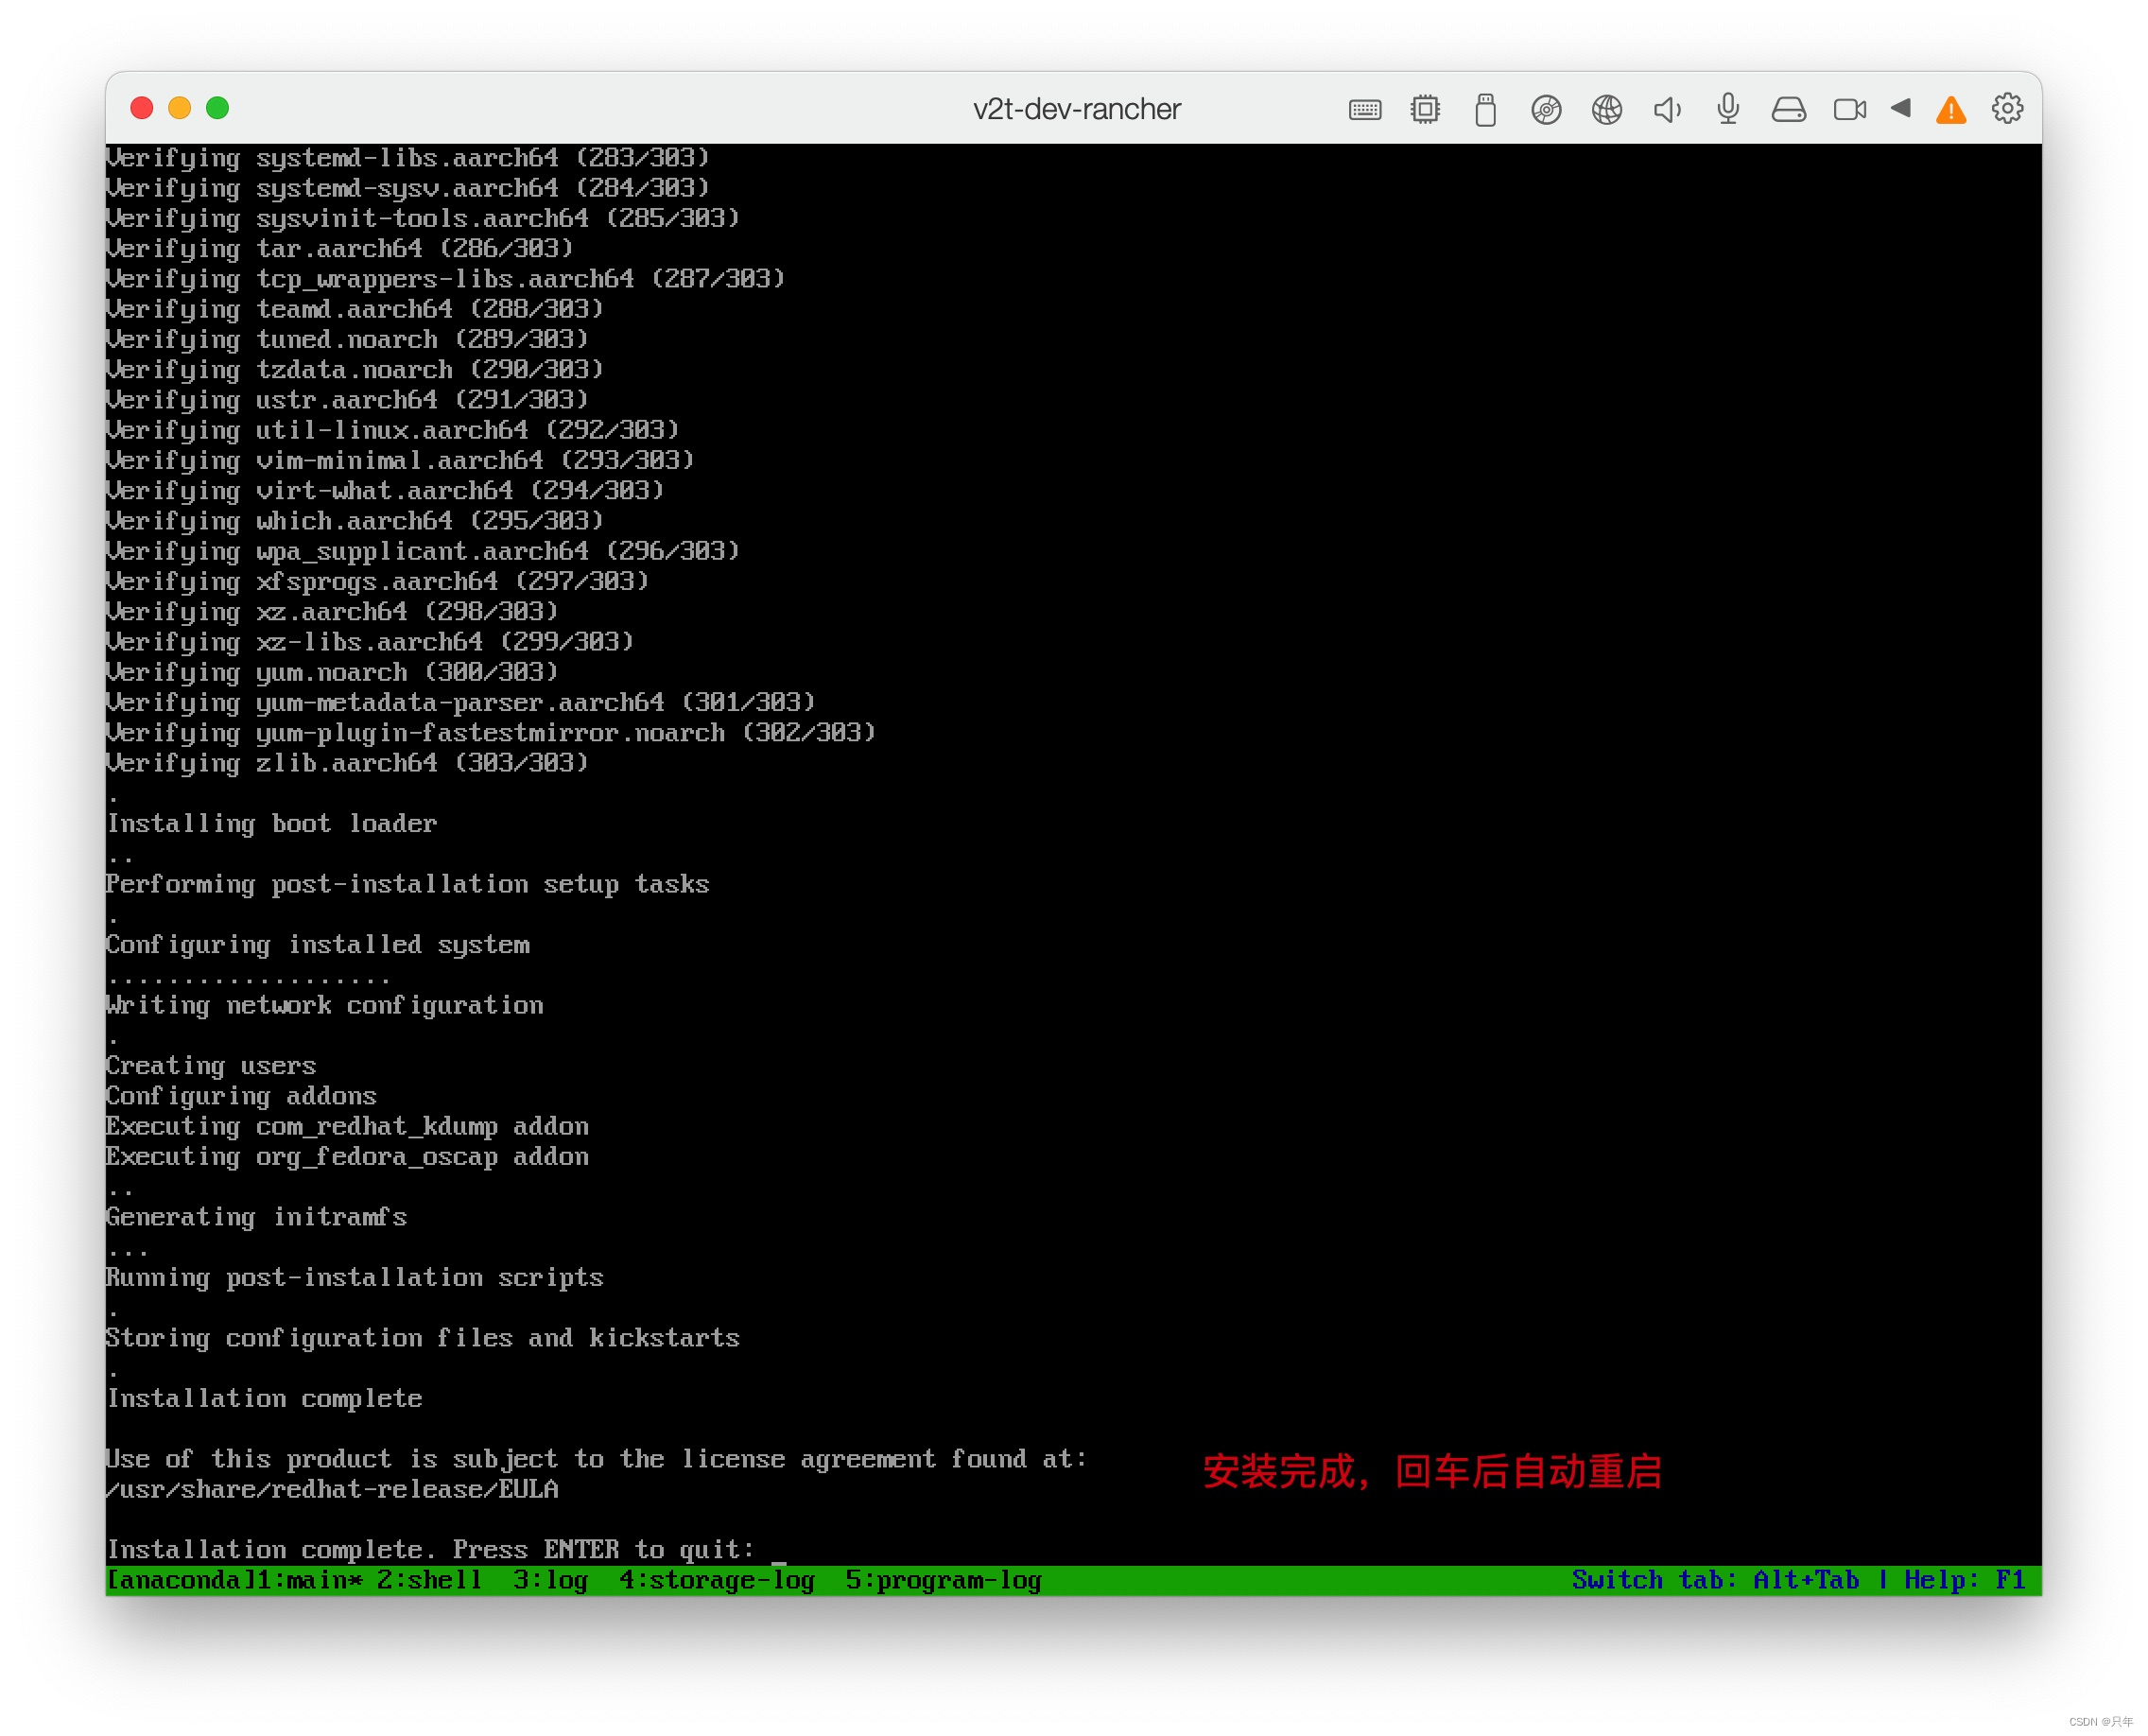Open the CPU processor settings icon
Image resolution: width=2148 pixels, height=1736 pixels.
tap(1425, 109)
